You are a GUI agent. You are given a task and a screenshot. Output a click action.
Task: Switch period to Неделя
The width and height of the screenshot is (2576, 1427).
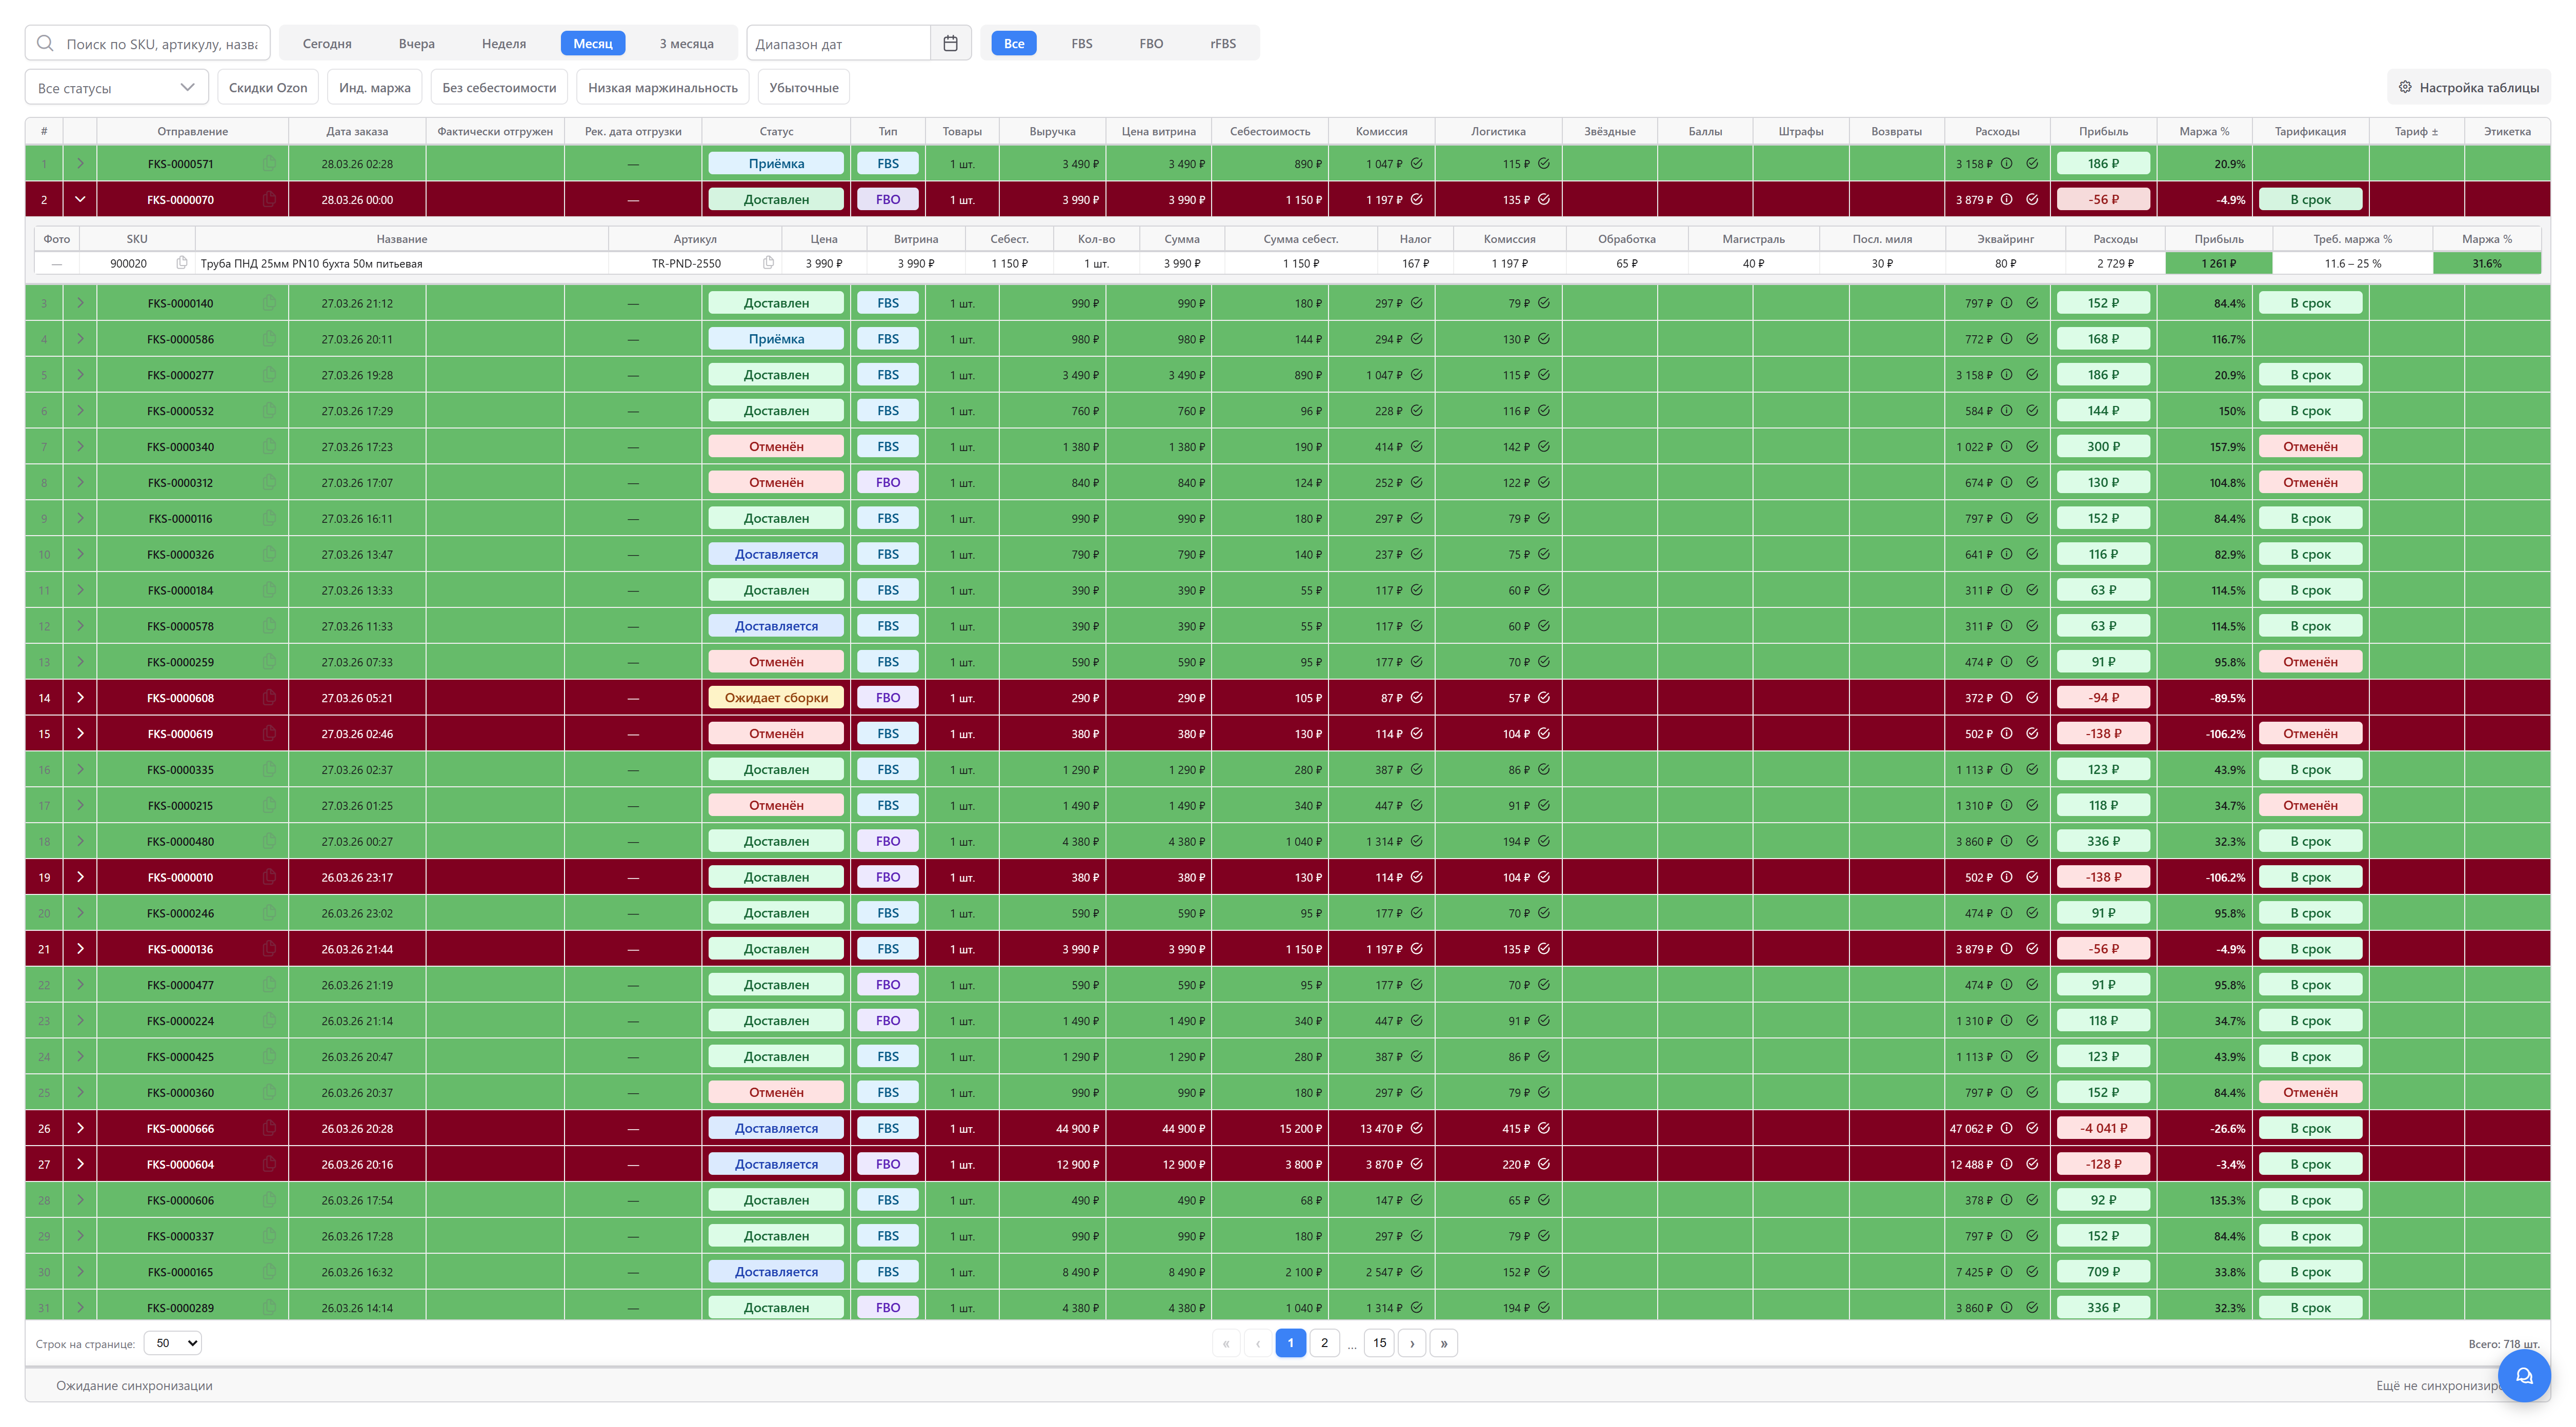click(503, 43)
